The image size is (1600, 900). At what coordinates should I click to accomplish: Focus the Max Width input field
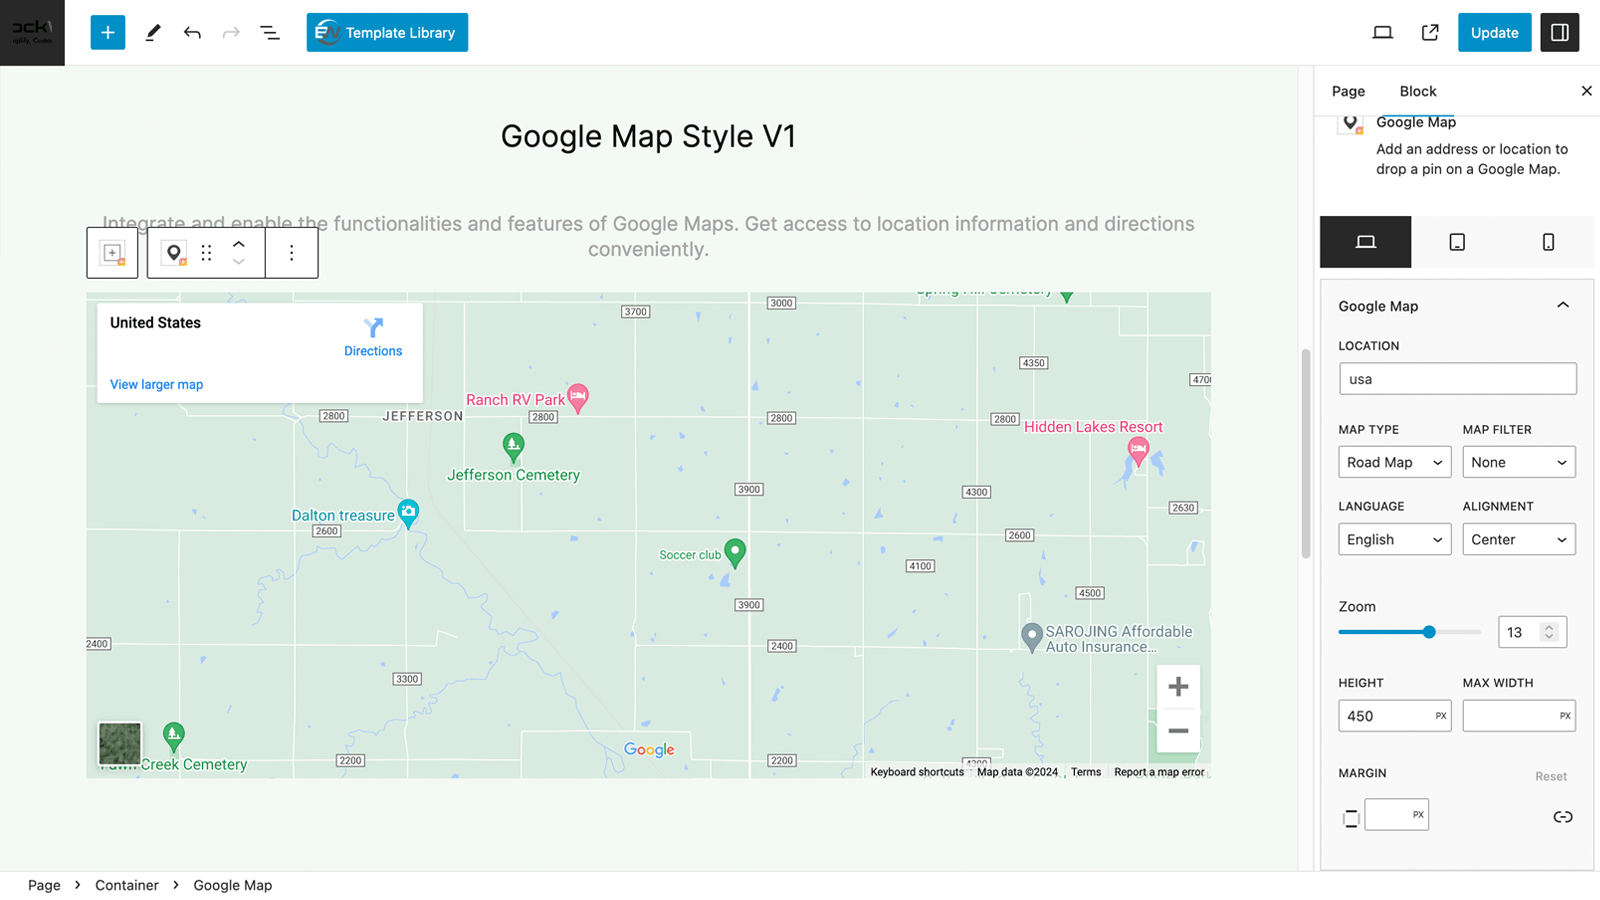pyautogui.click(x=1518, y=716)
